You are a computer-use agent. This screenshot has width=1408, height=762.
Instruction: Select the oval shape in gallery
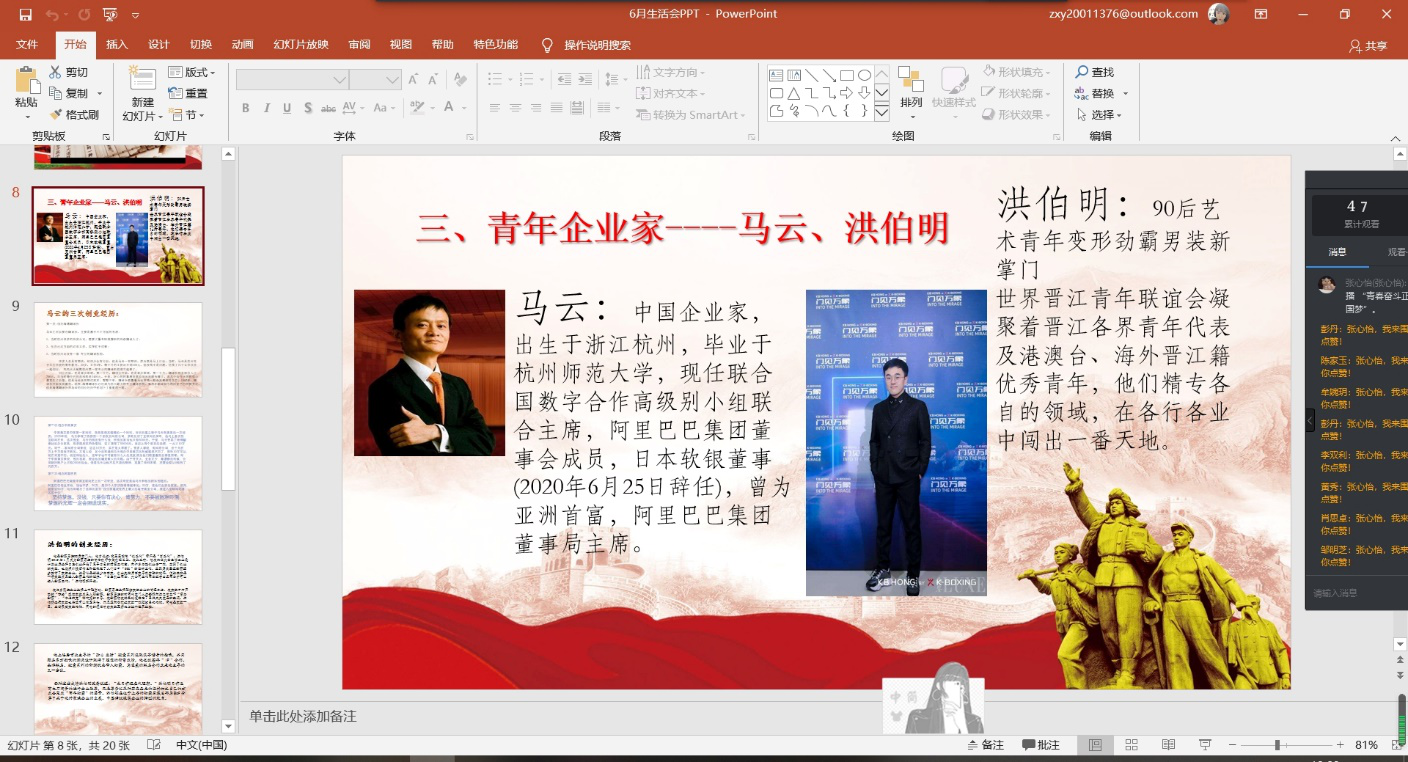(x=864, y=75)
